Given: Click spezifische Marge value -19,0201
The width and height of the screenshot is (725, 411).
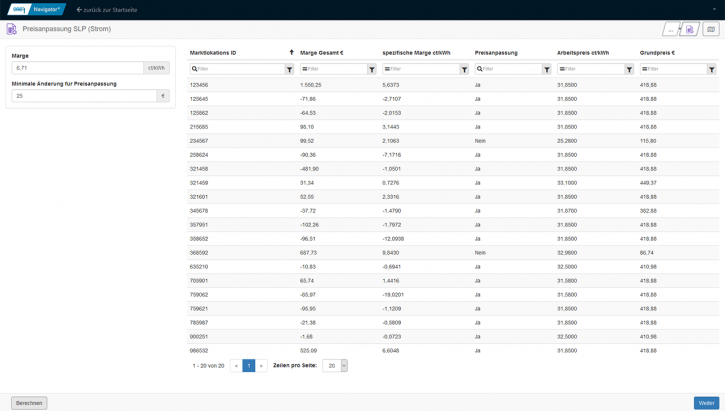Looking at the screenshot, I should (393, 294).
